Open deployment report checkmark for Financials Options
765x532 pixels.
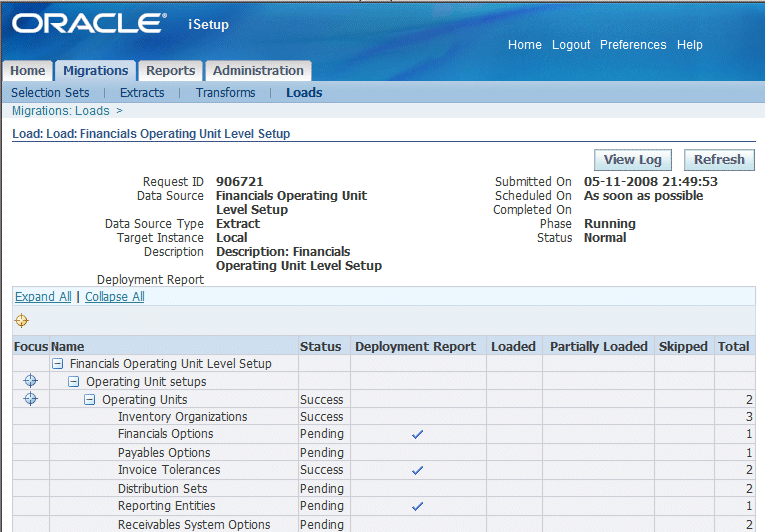point(417,434)
